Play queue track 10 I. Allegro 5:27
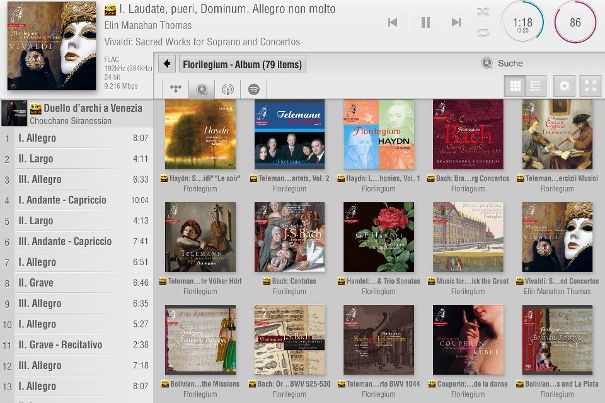This screenshot has height=403, width=605. pos(76,324)
